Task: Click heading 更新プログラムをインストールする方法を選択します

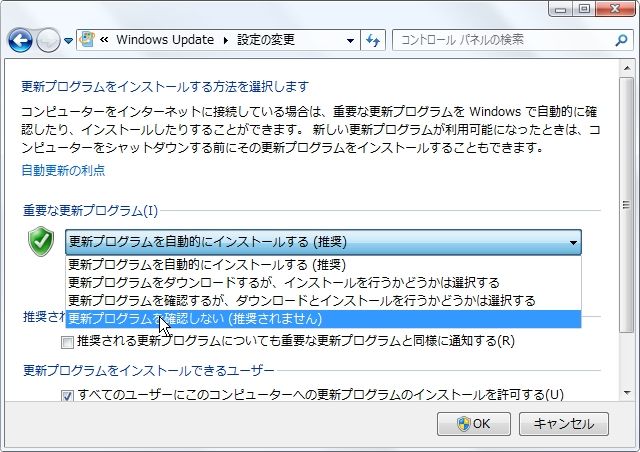Action: [x=165, y=87]
